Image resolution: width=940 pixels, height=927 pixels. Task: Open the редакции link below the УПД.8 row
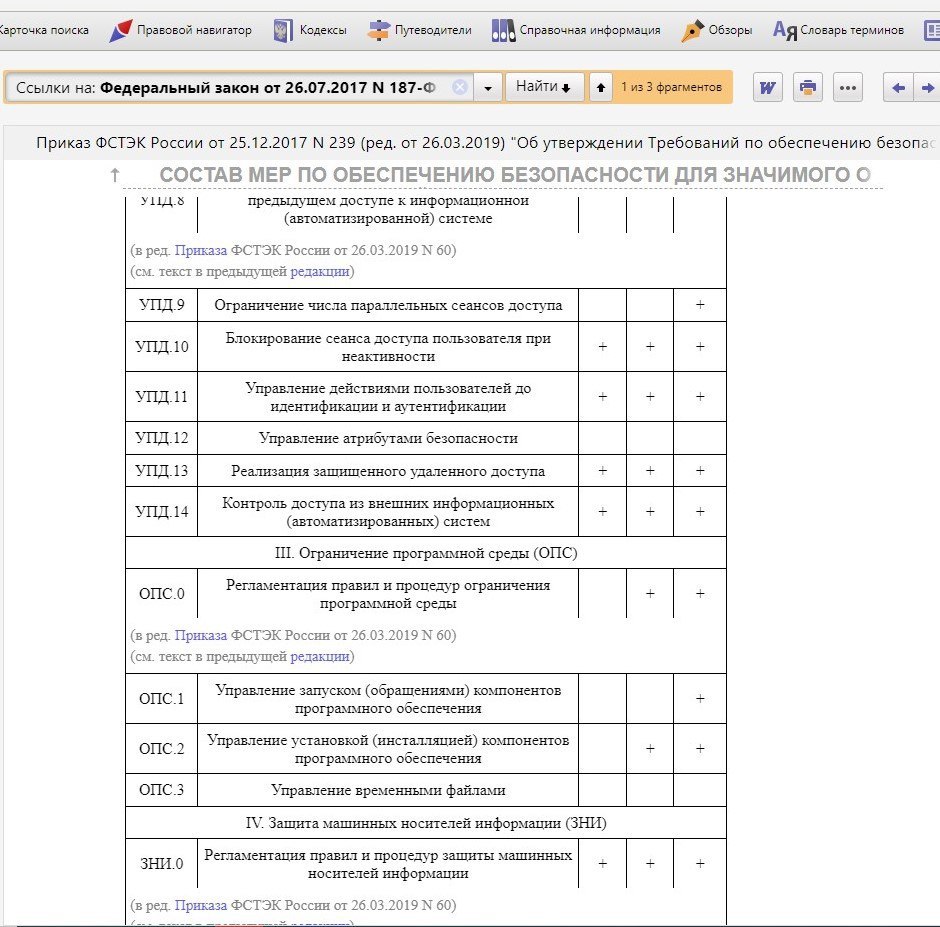coord(320,271)
